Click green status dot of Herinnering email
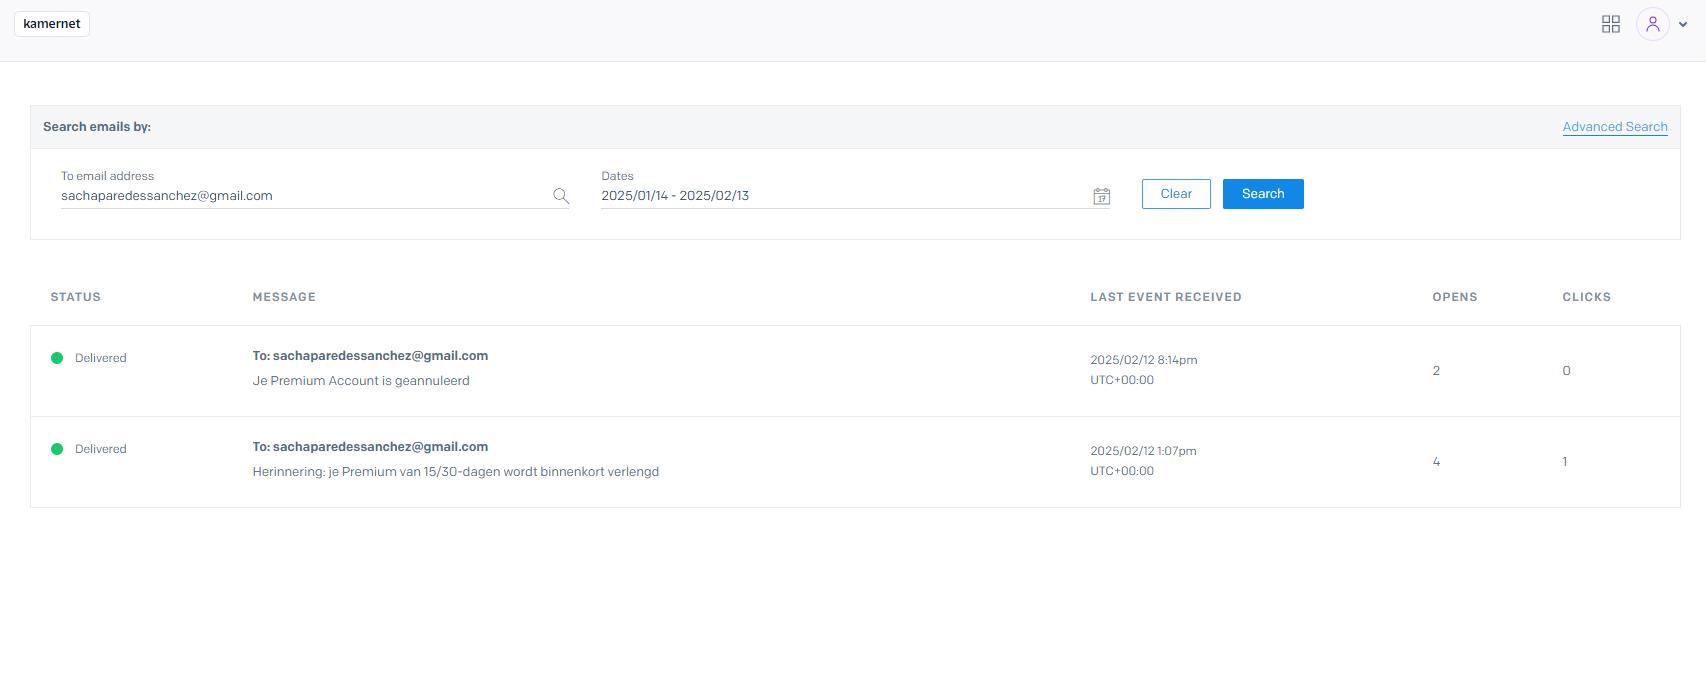Viewport: 1706px width, 681px height. point(57,449)
